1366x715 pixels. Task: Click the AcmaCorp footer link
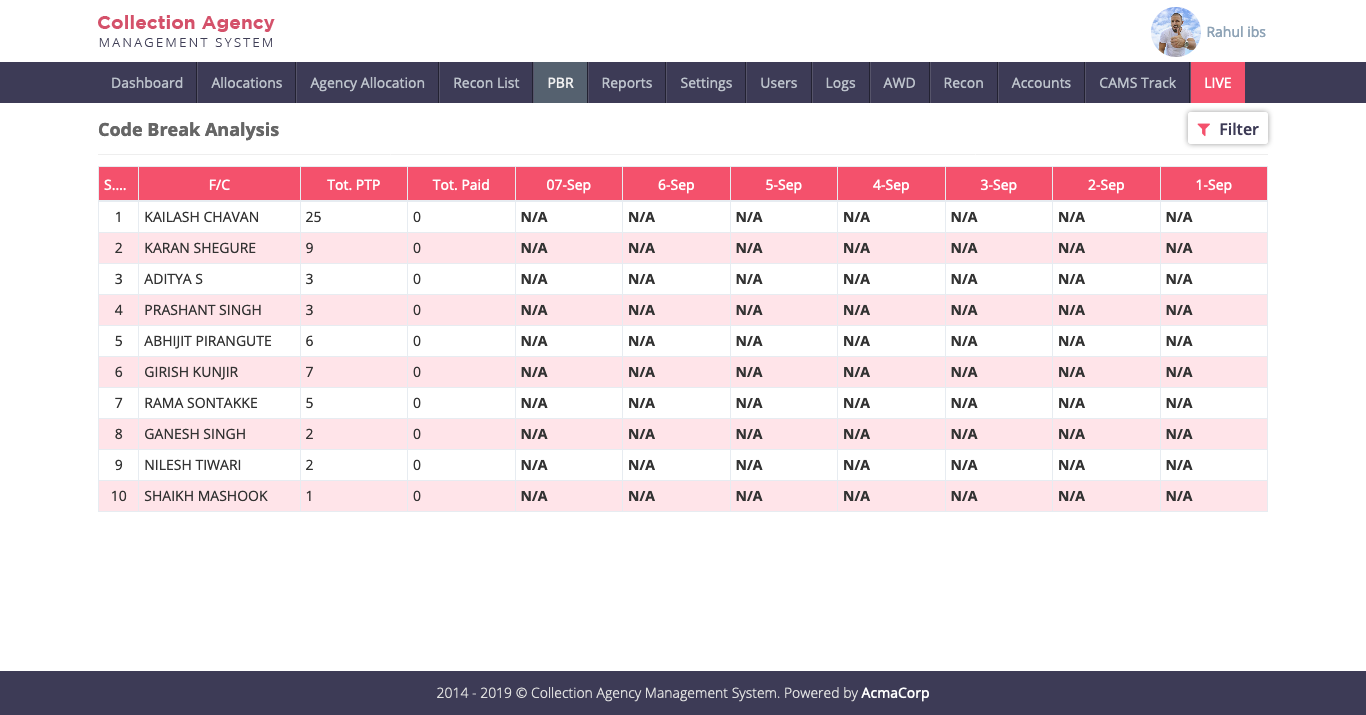pos(895,693)
